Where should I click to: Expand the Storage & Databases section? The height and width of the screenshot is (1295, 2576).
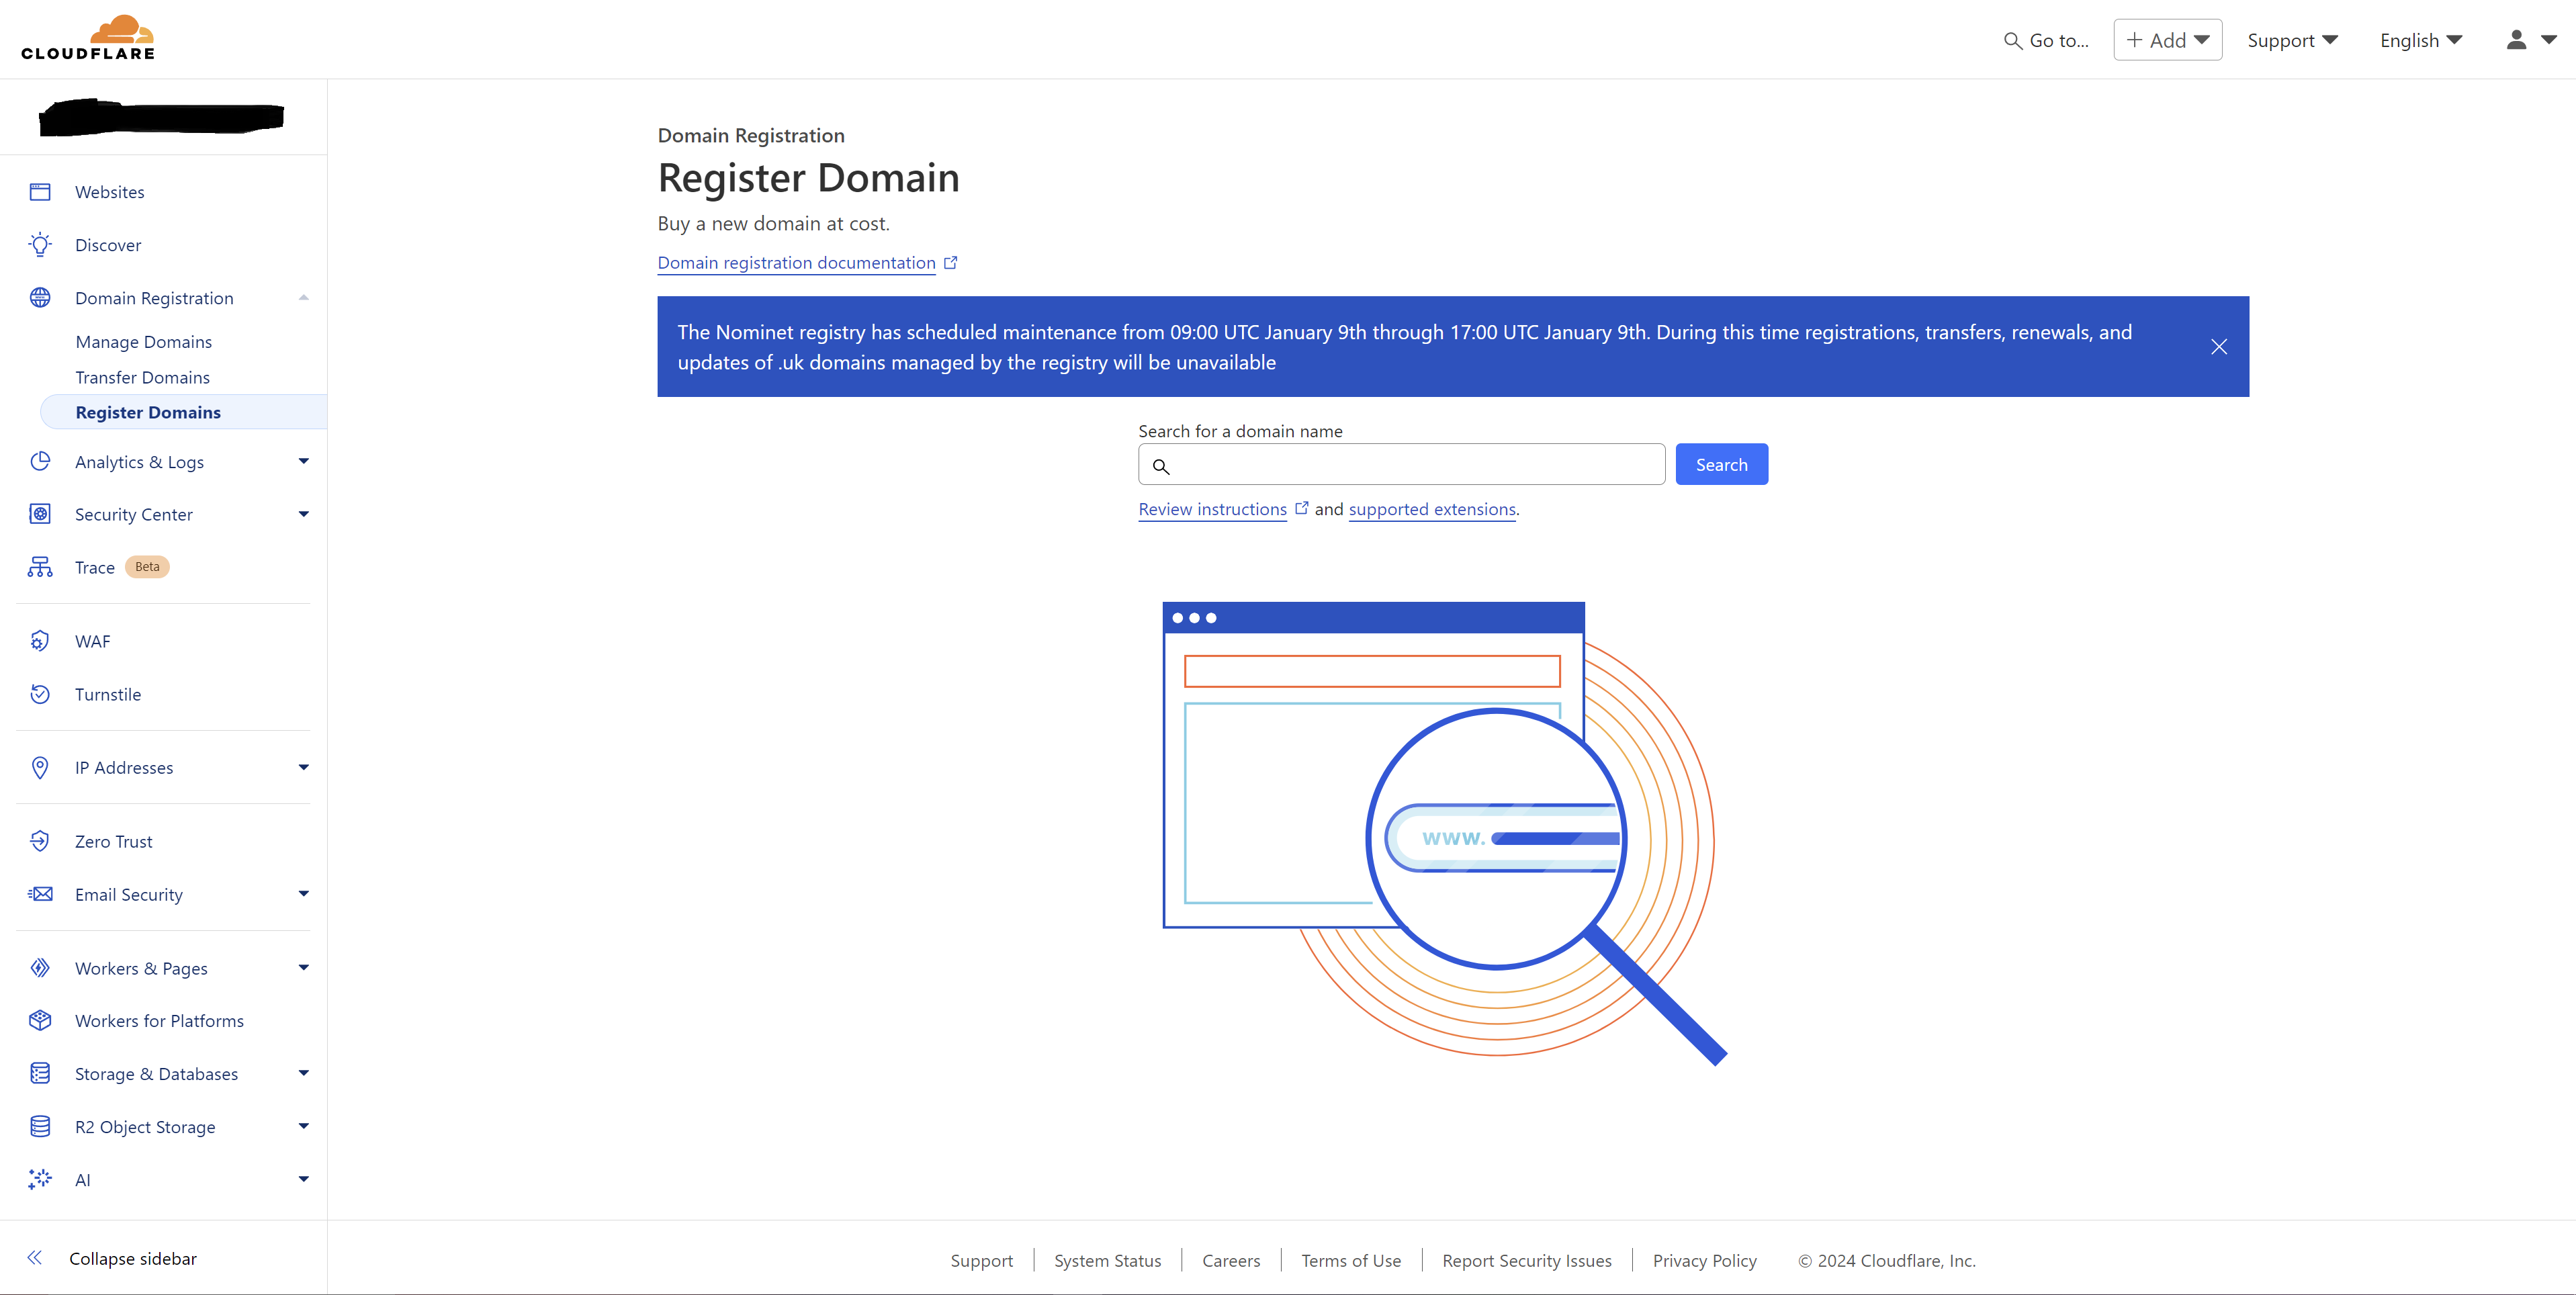303,1073
